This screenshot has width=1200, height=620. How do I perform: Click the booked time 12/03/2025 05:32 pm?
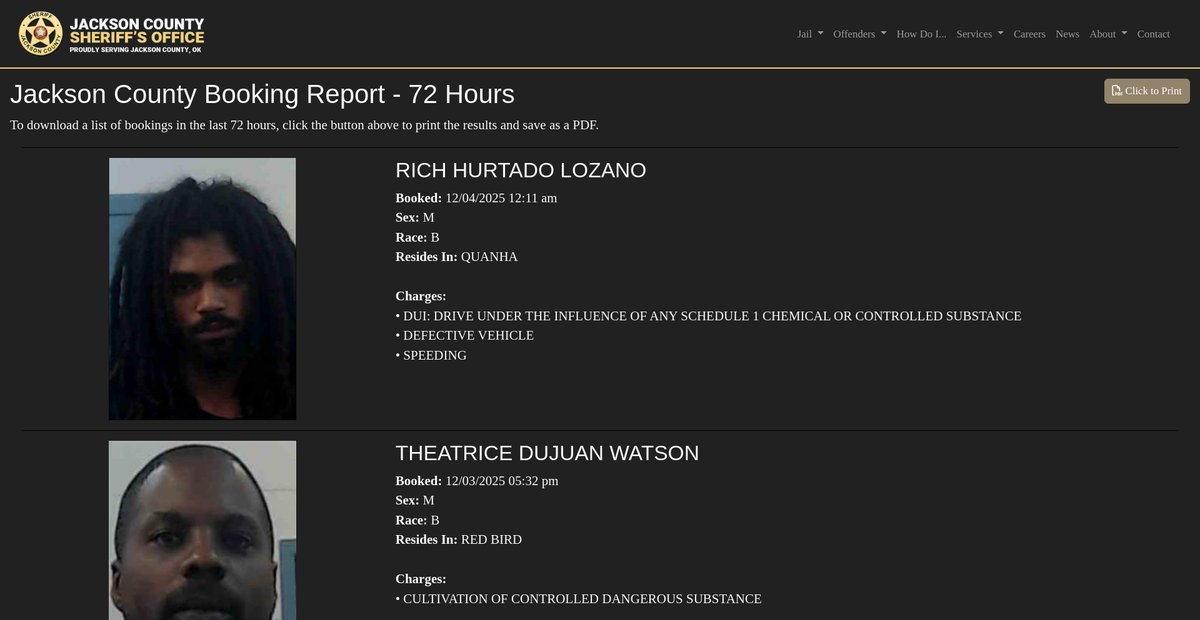click(502, 481)
